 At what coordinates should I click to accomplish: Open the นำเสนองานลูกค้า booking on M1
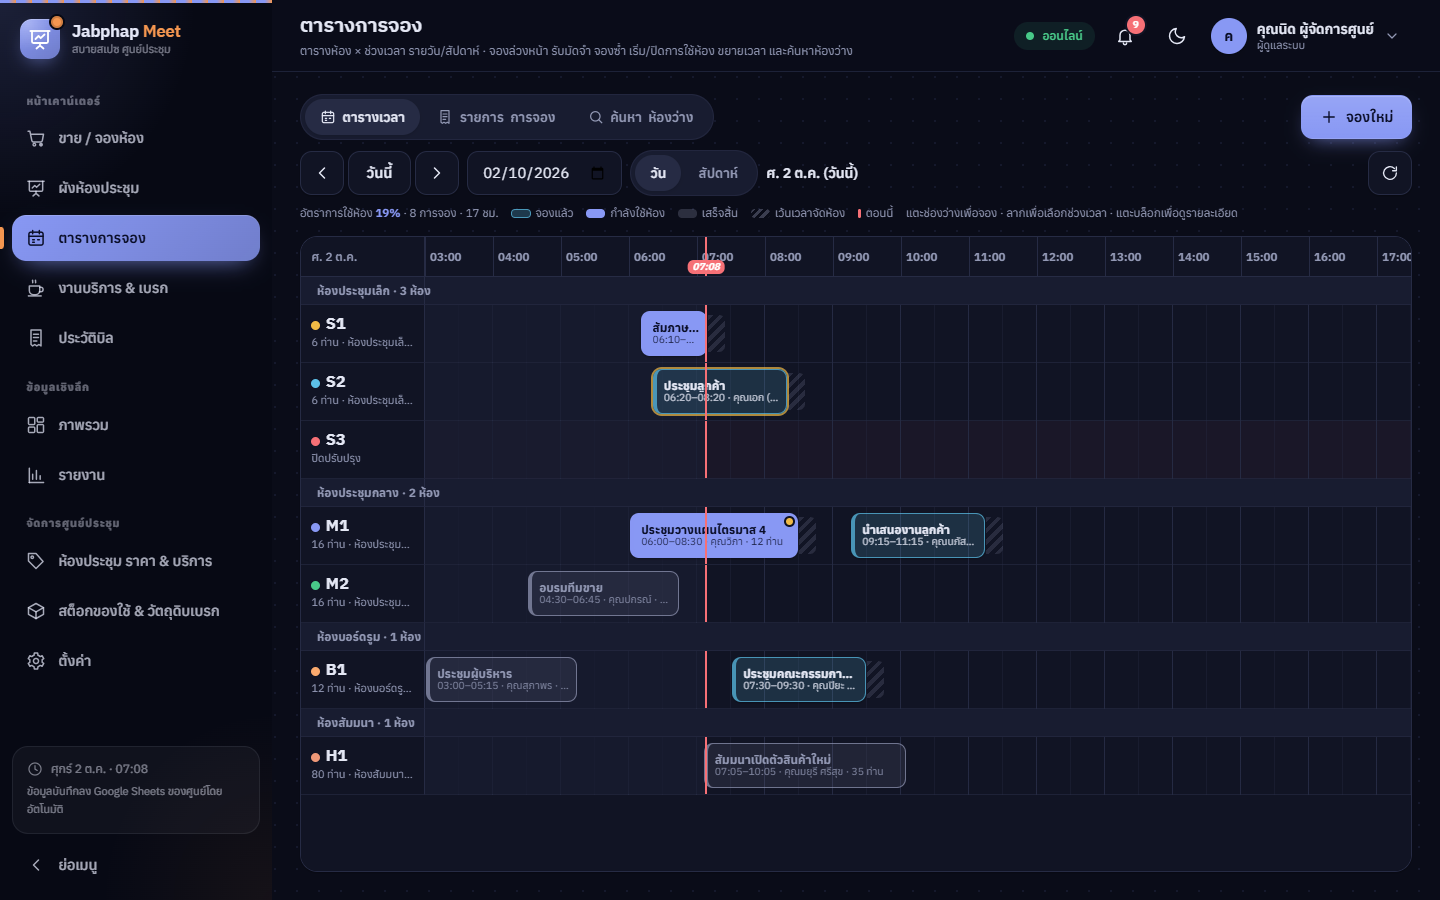(918, 535)
